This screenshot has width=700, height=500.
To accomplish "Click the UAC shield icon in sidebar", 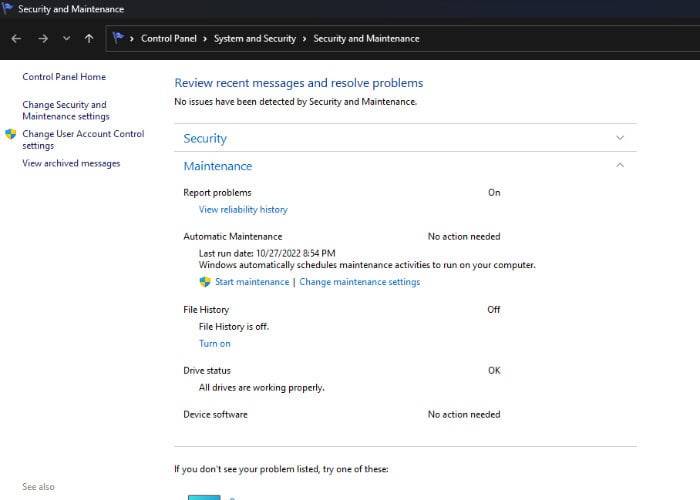I will (11, 134).
